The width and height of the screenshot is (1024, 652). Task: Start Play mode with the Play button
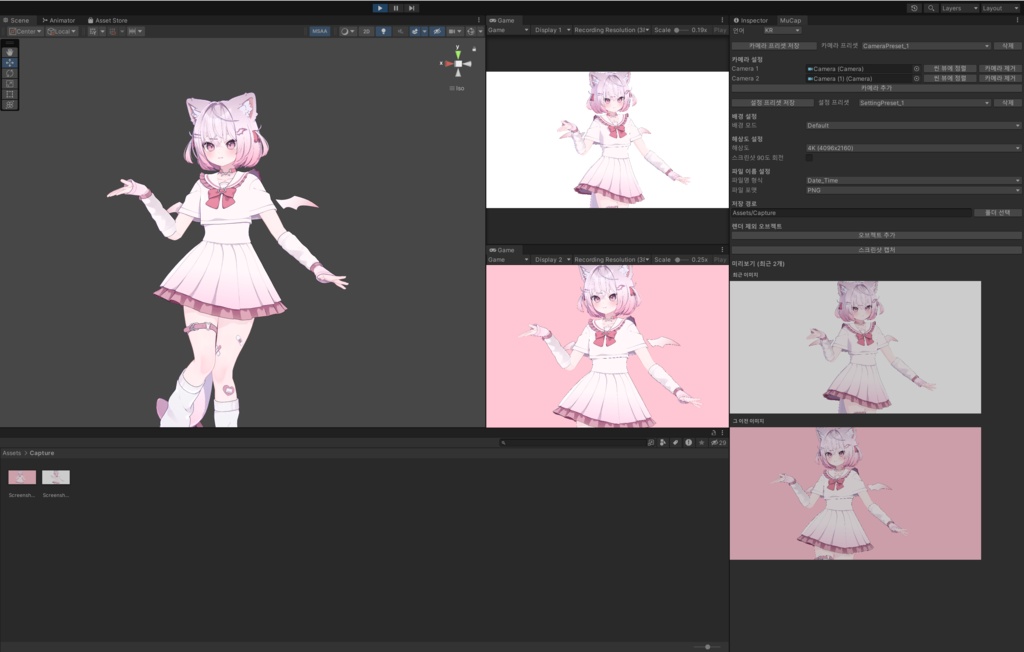pyautogui.click(x=379, y=8)
